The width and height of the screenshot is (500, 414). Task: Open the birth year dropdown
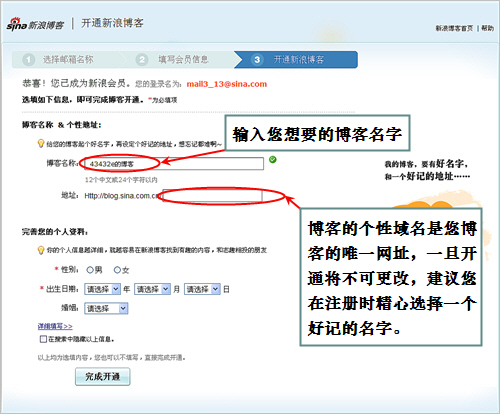pyautogui.click(x=102, y=289)
